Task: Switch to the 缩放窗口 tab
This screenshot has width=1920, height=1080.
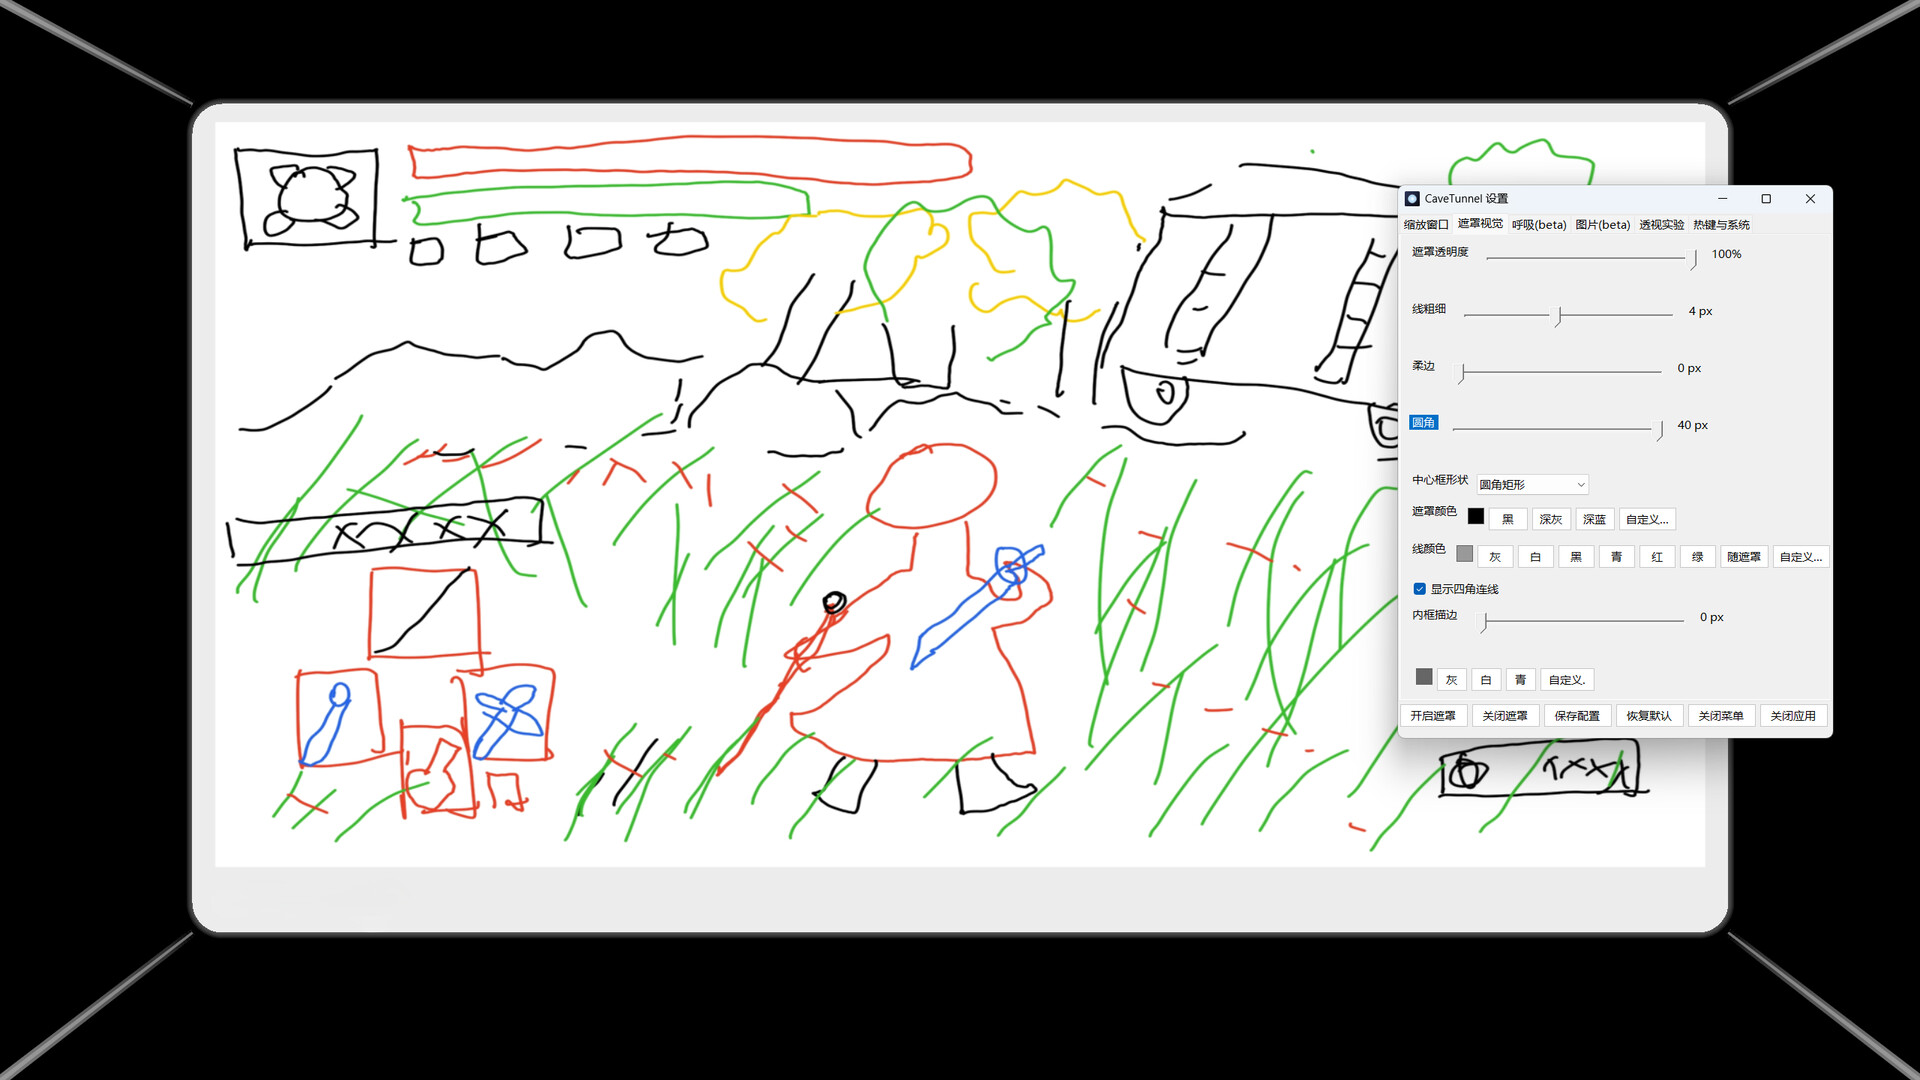Action: point(1426,225)
